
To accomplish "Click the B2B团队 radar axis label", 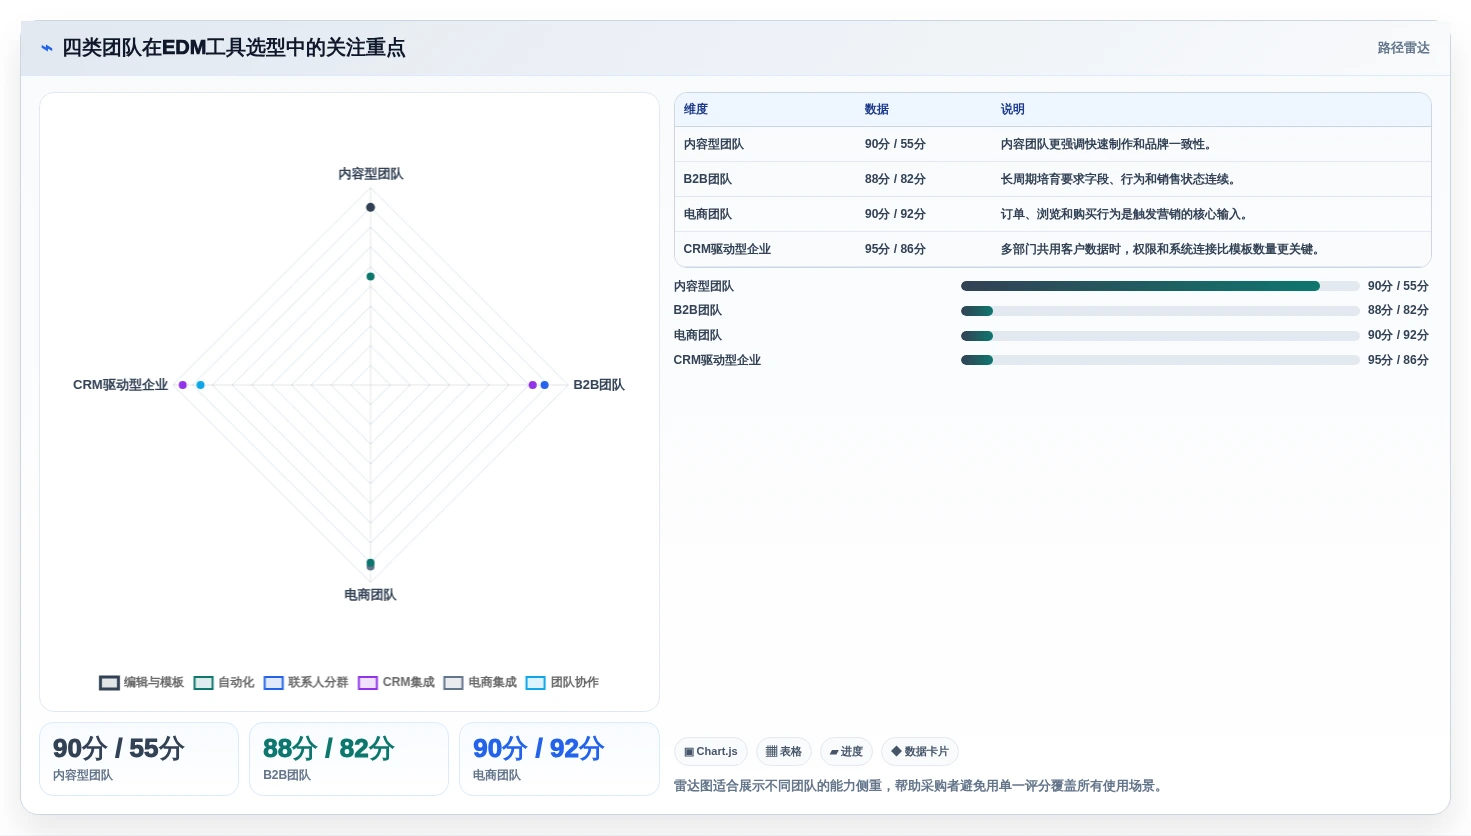I will coord(599,385).
